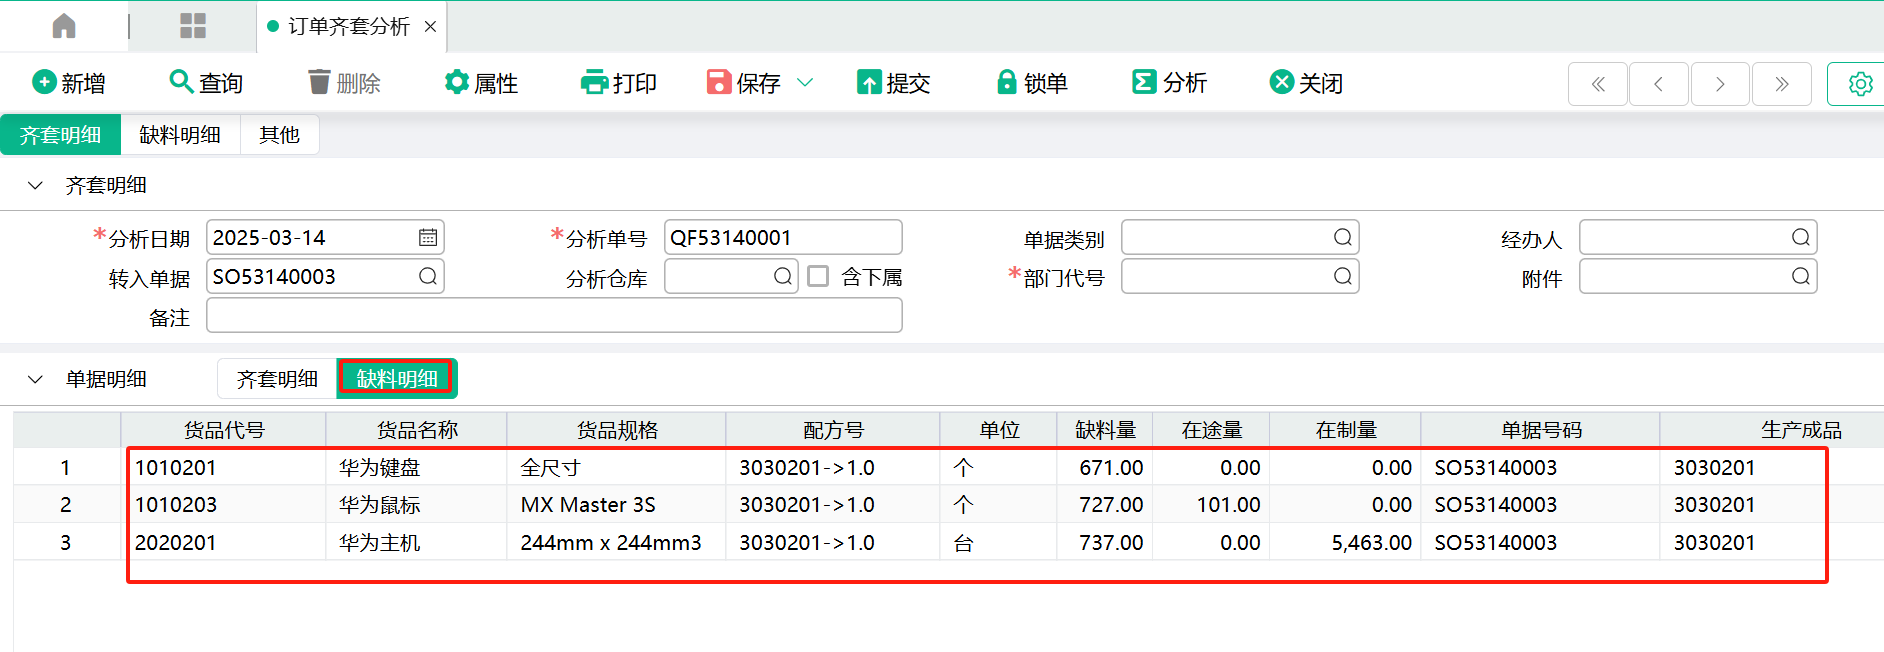
Task: Click into the 备注 field
Action: (554, 316)
